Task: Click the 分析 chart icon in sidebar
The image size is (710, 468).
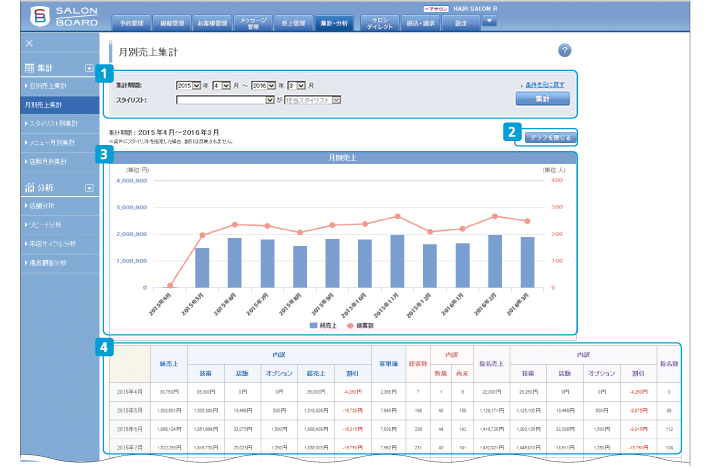Action: point(30,187)
